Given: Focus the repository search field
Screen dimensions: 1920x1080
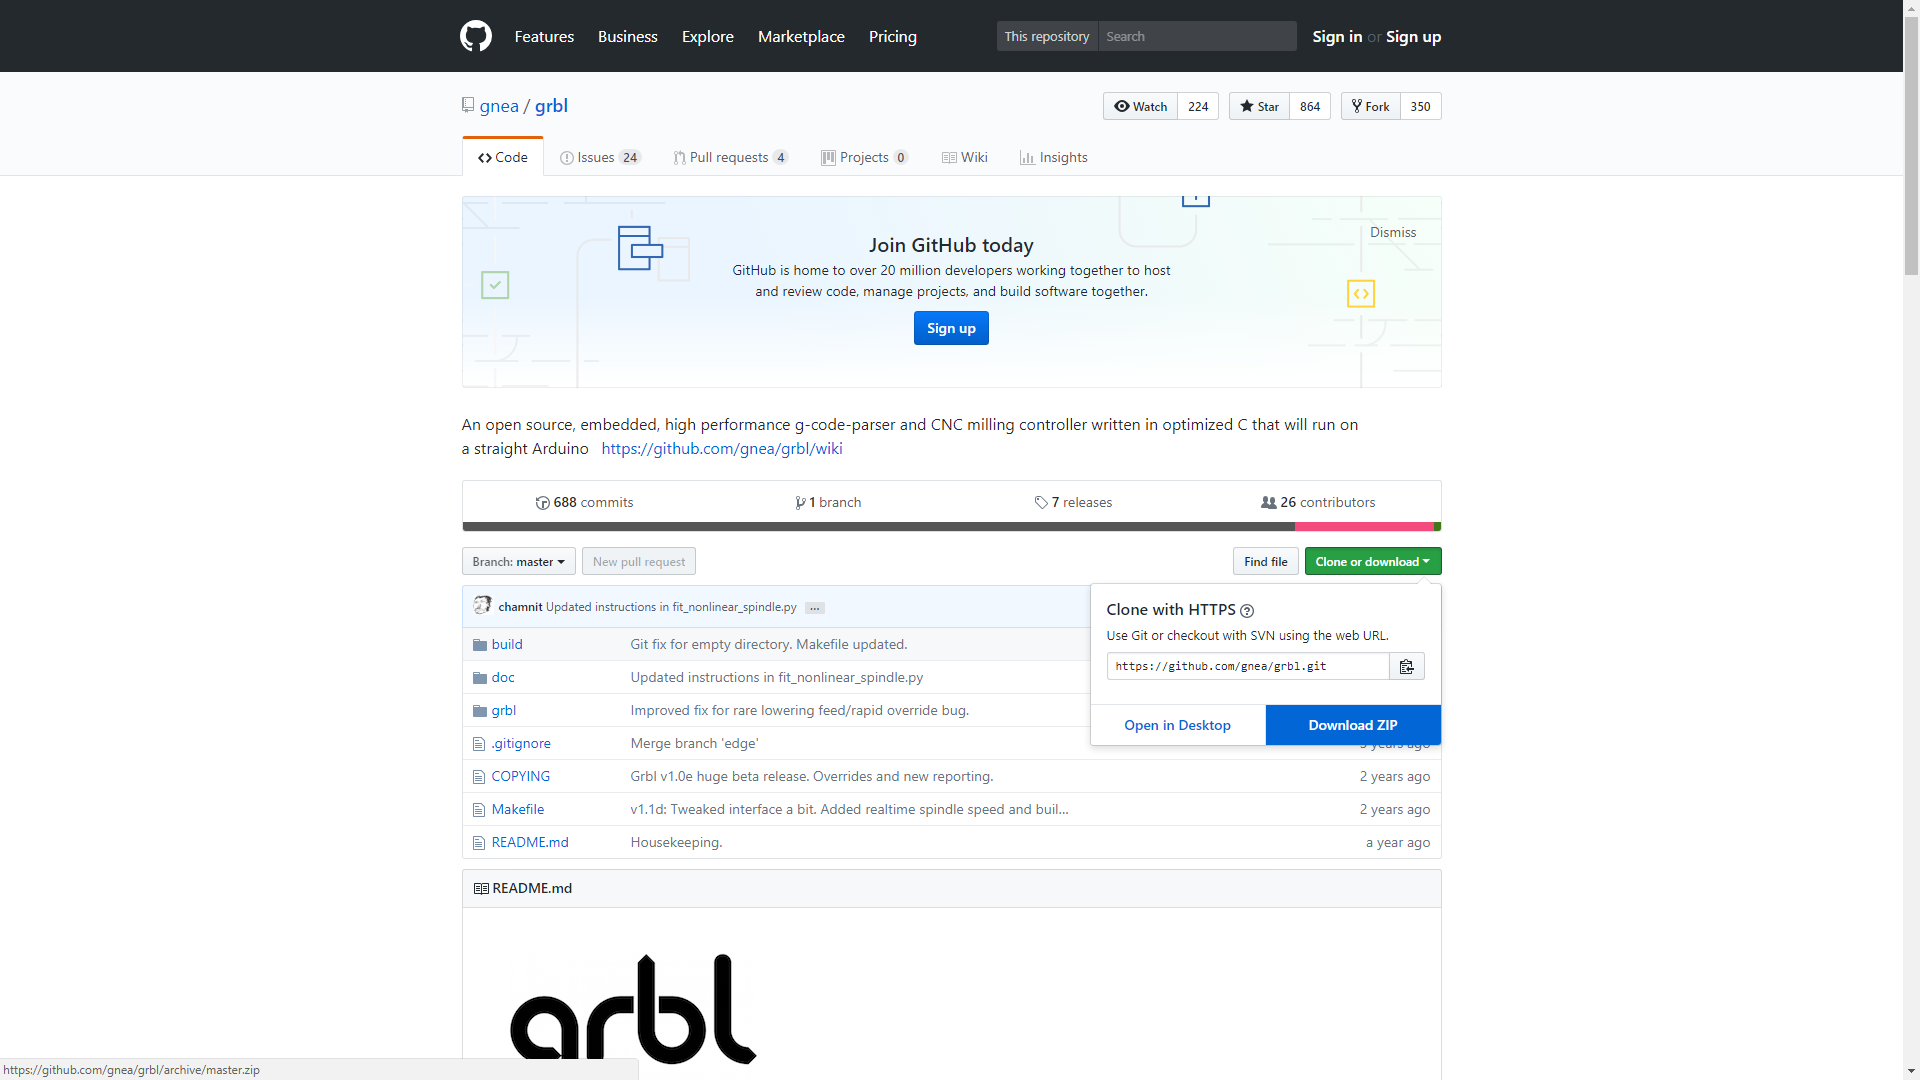Looking at the screenshot, I should point(1196,36).
